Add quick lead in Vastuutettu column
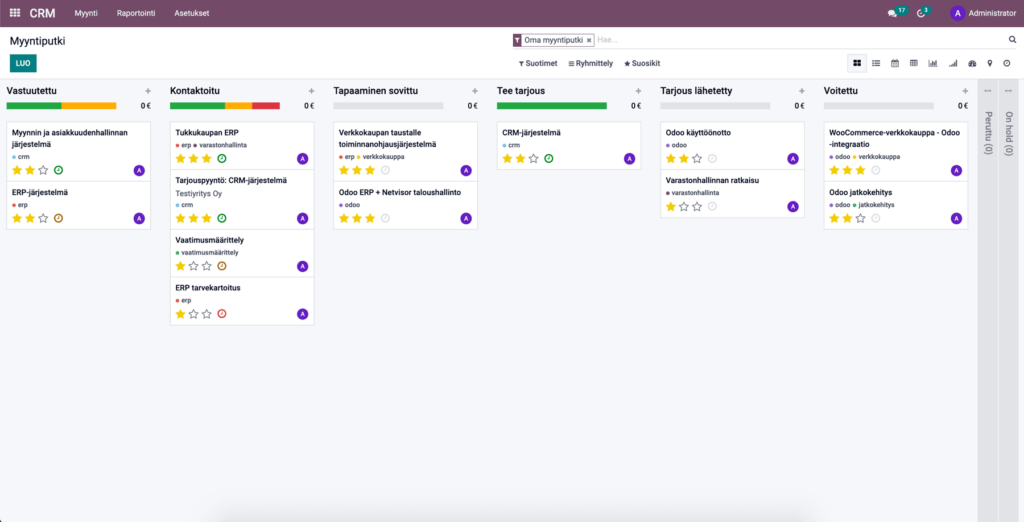The height and width of the screenshot is (522, 1024). [x=147, y=91]
